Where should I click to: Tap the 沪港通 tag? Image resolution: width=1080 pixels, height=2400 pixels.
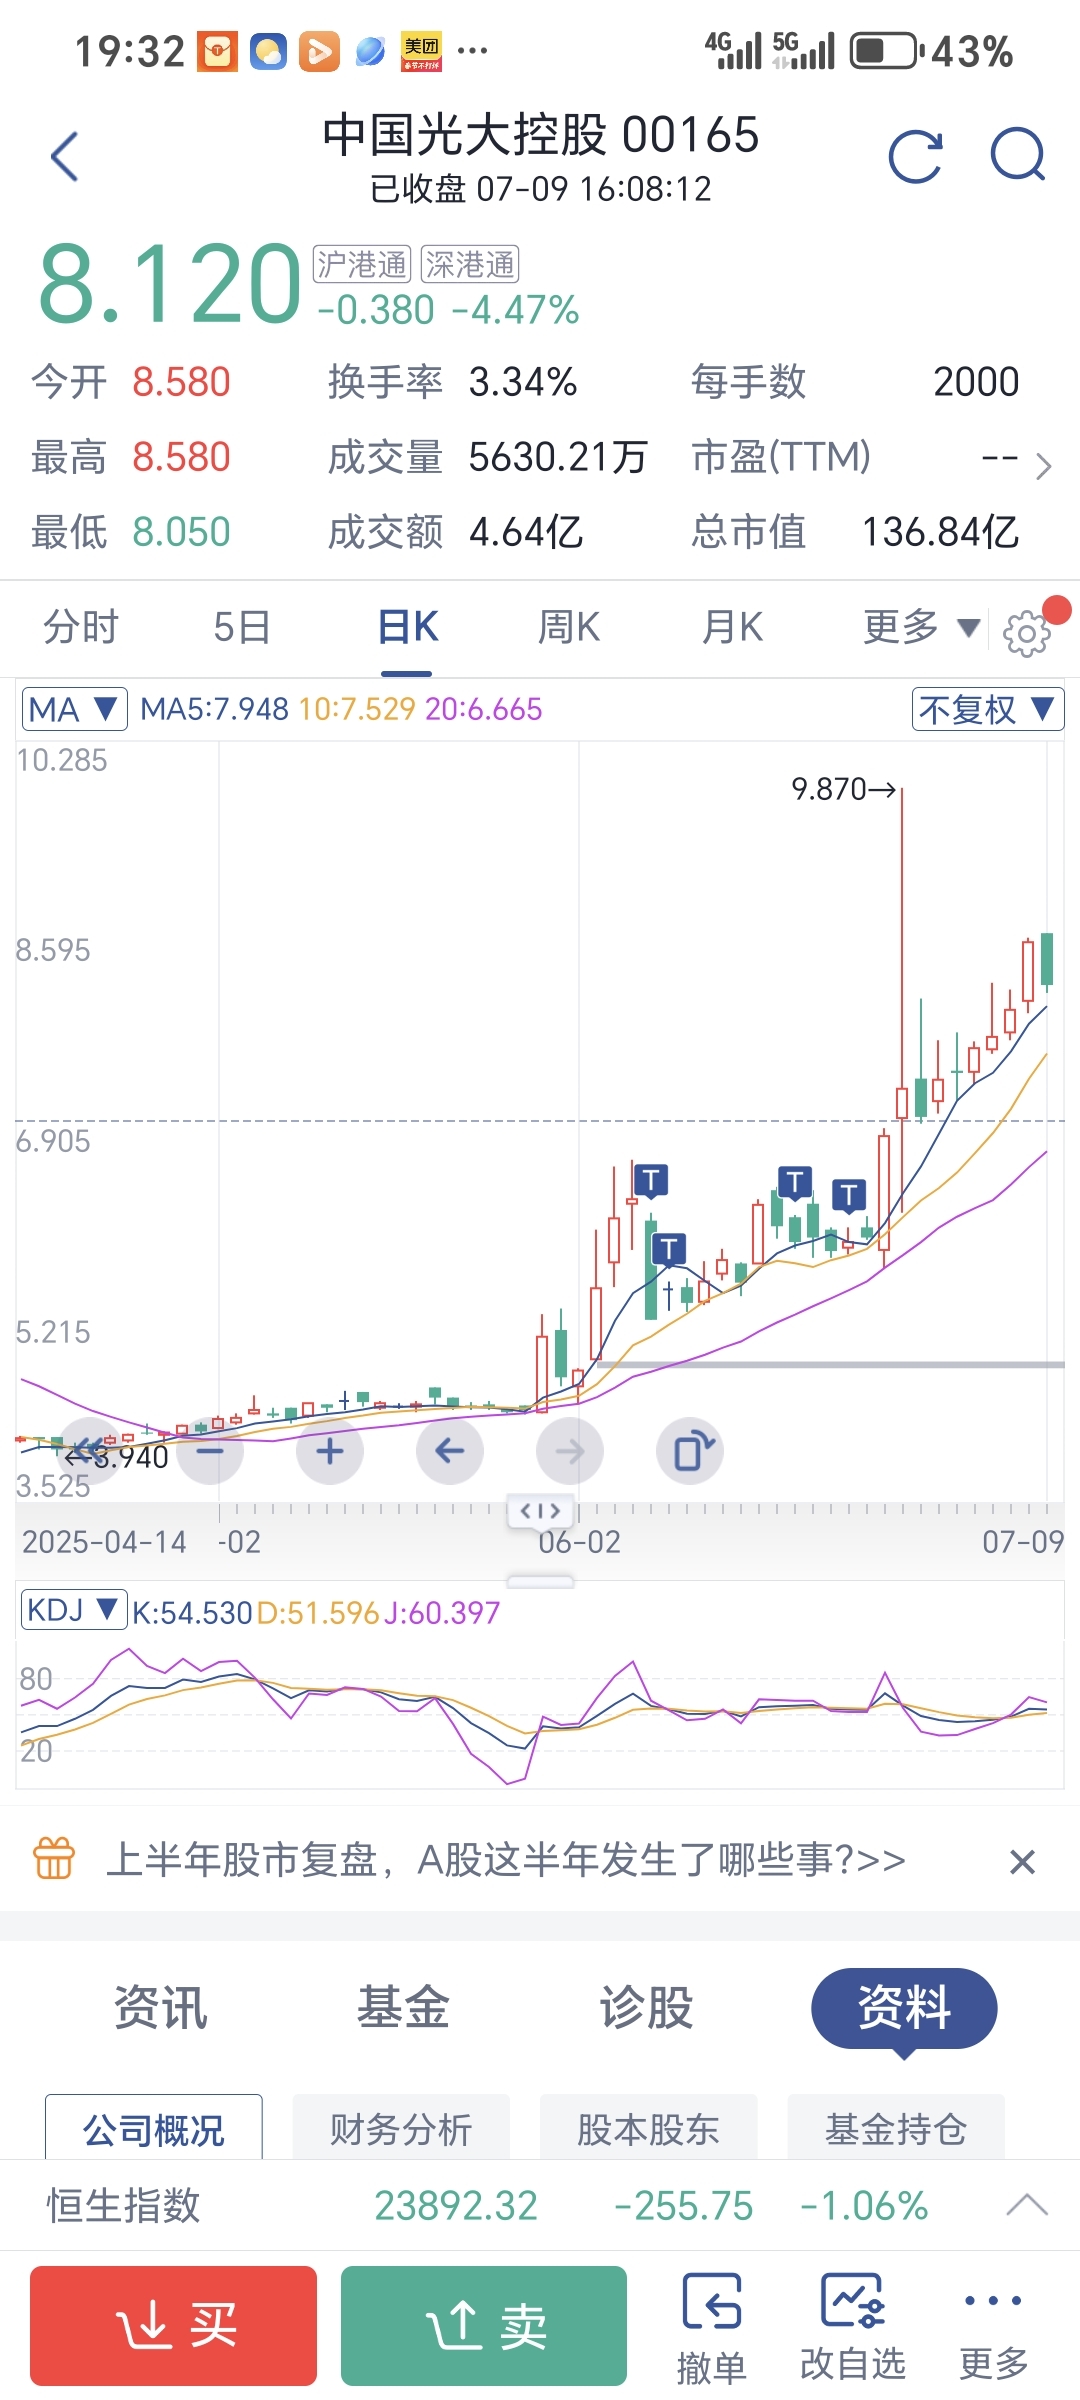tap(362, 265)
